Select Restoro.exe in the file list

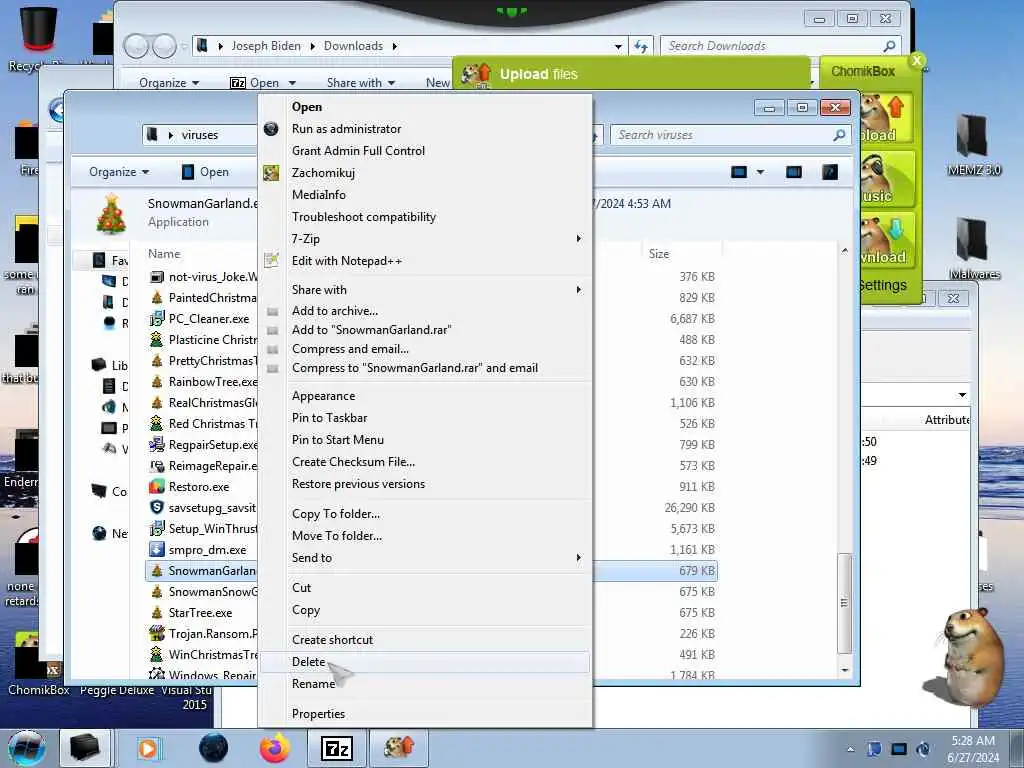(x=199, y=487)
